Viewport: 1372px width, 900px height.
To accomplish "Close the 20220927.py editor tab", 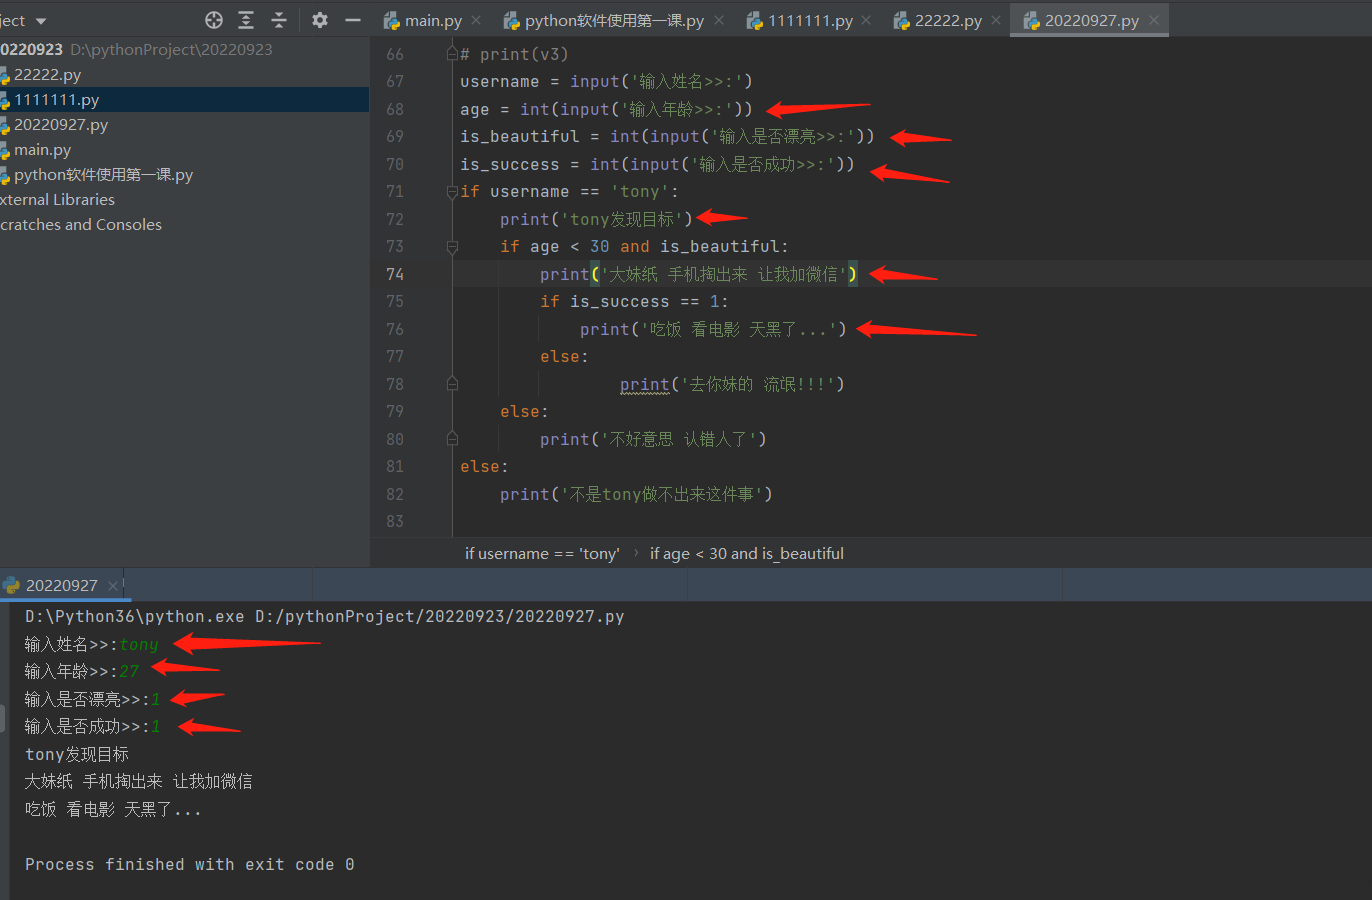I will pyautogui.click(x=1154, y=20).
